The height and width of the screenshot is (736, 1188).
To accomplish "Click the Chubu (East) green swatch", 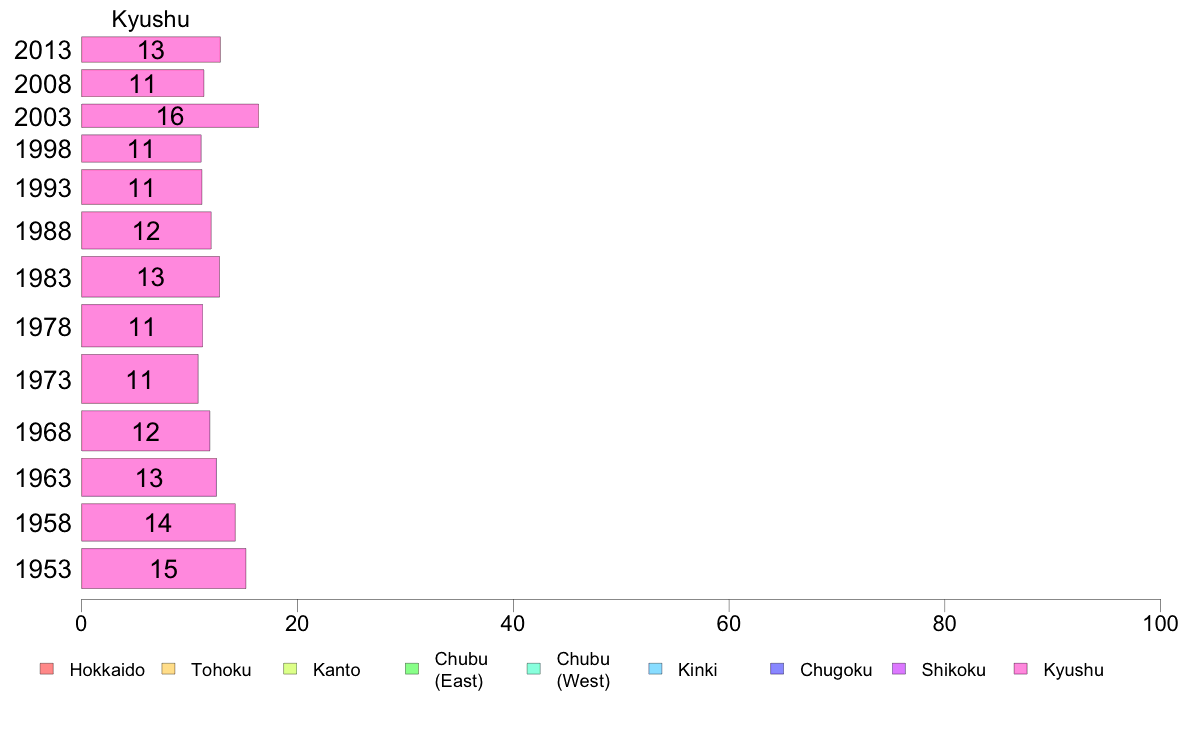I will tap(412, 669).
